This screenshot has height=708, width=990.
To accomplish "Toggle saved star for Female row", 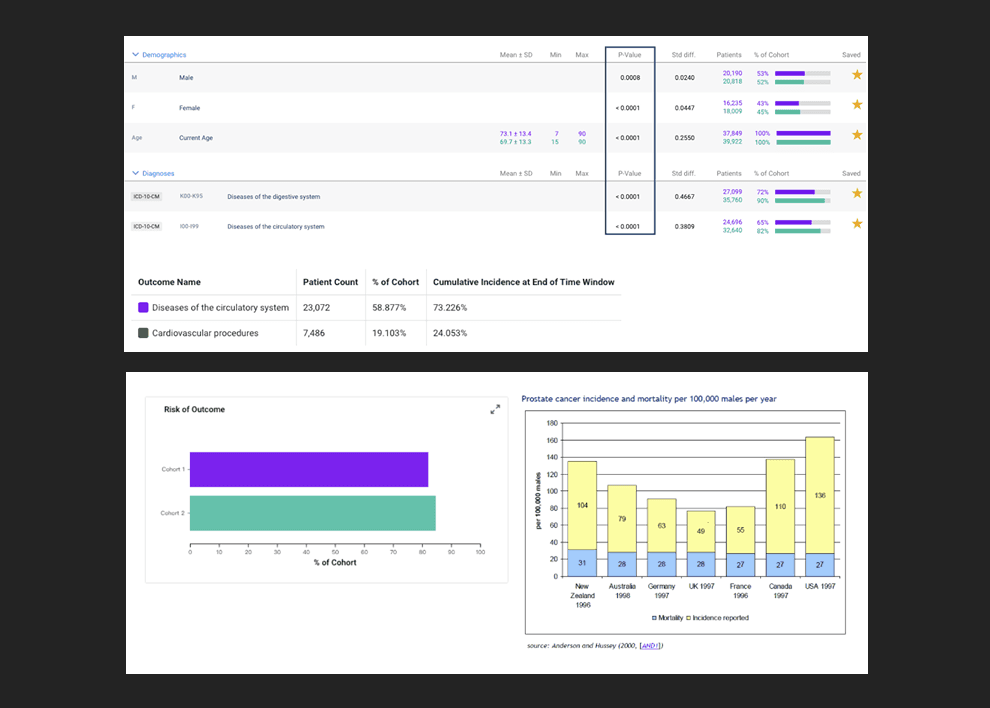I will tap(856, 105).
